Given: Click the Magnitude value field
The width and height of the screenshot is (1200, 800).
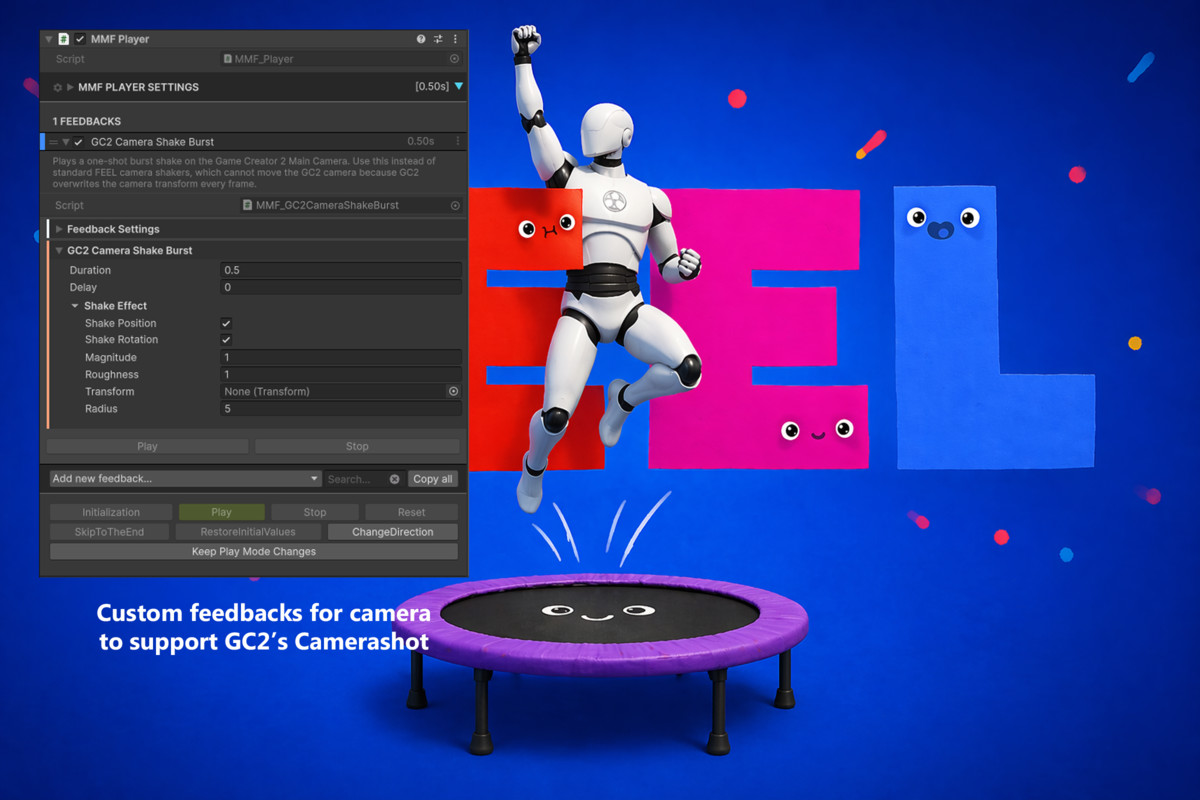Looking at the screenshot, I should click(x=341, y=358).
